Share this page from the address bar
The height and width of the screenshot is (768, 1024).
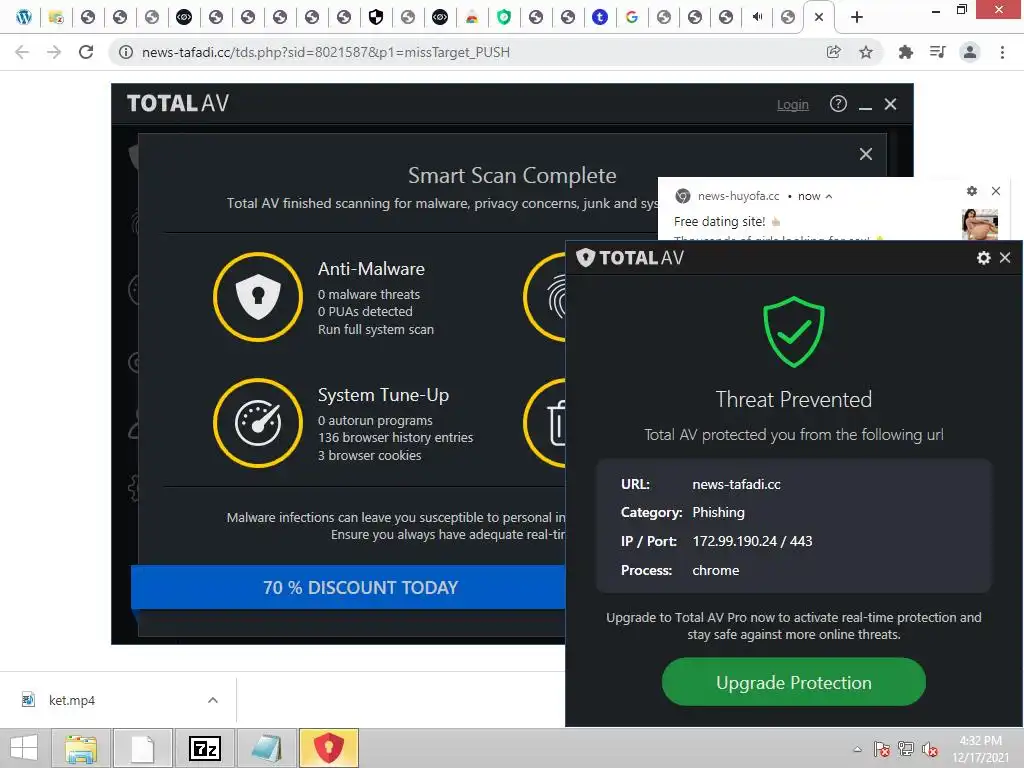833,52
